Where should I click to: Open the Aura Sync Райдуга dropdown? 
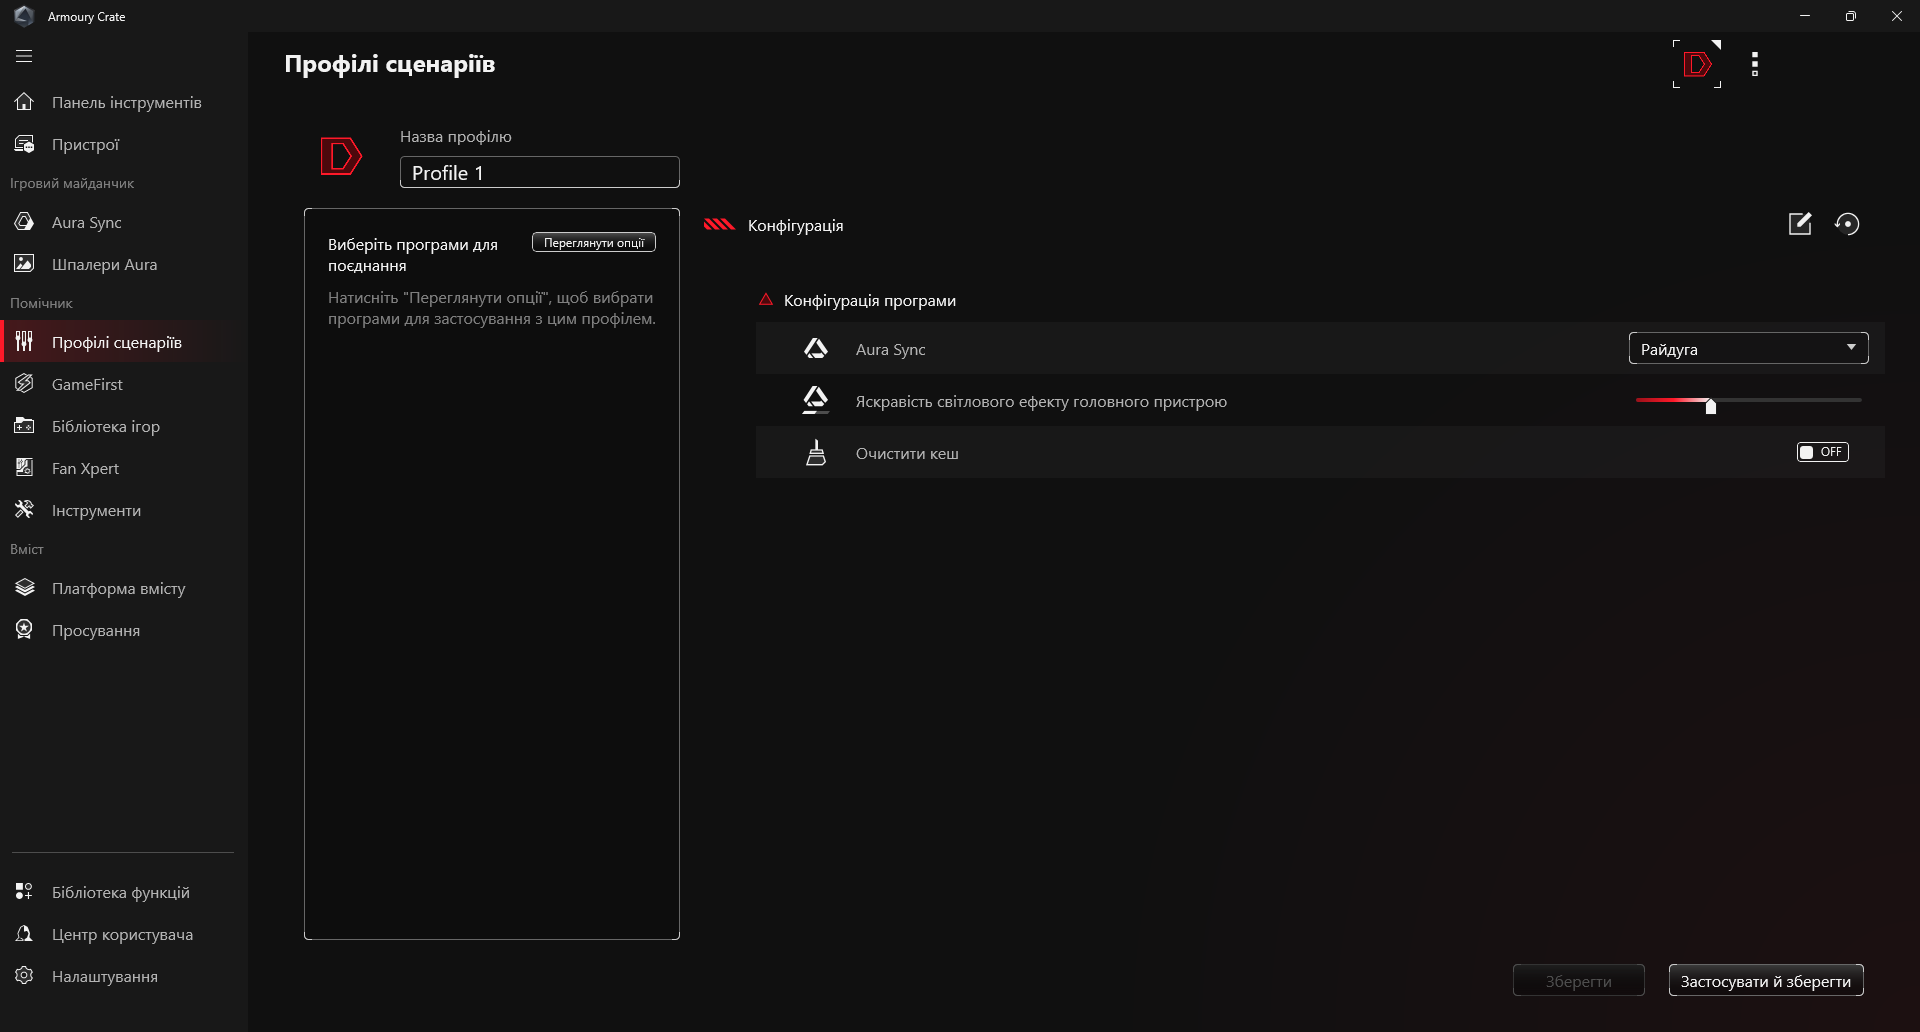[x=1748, y=348]
